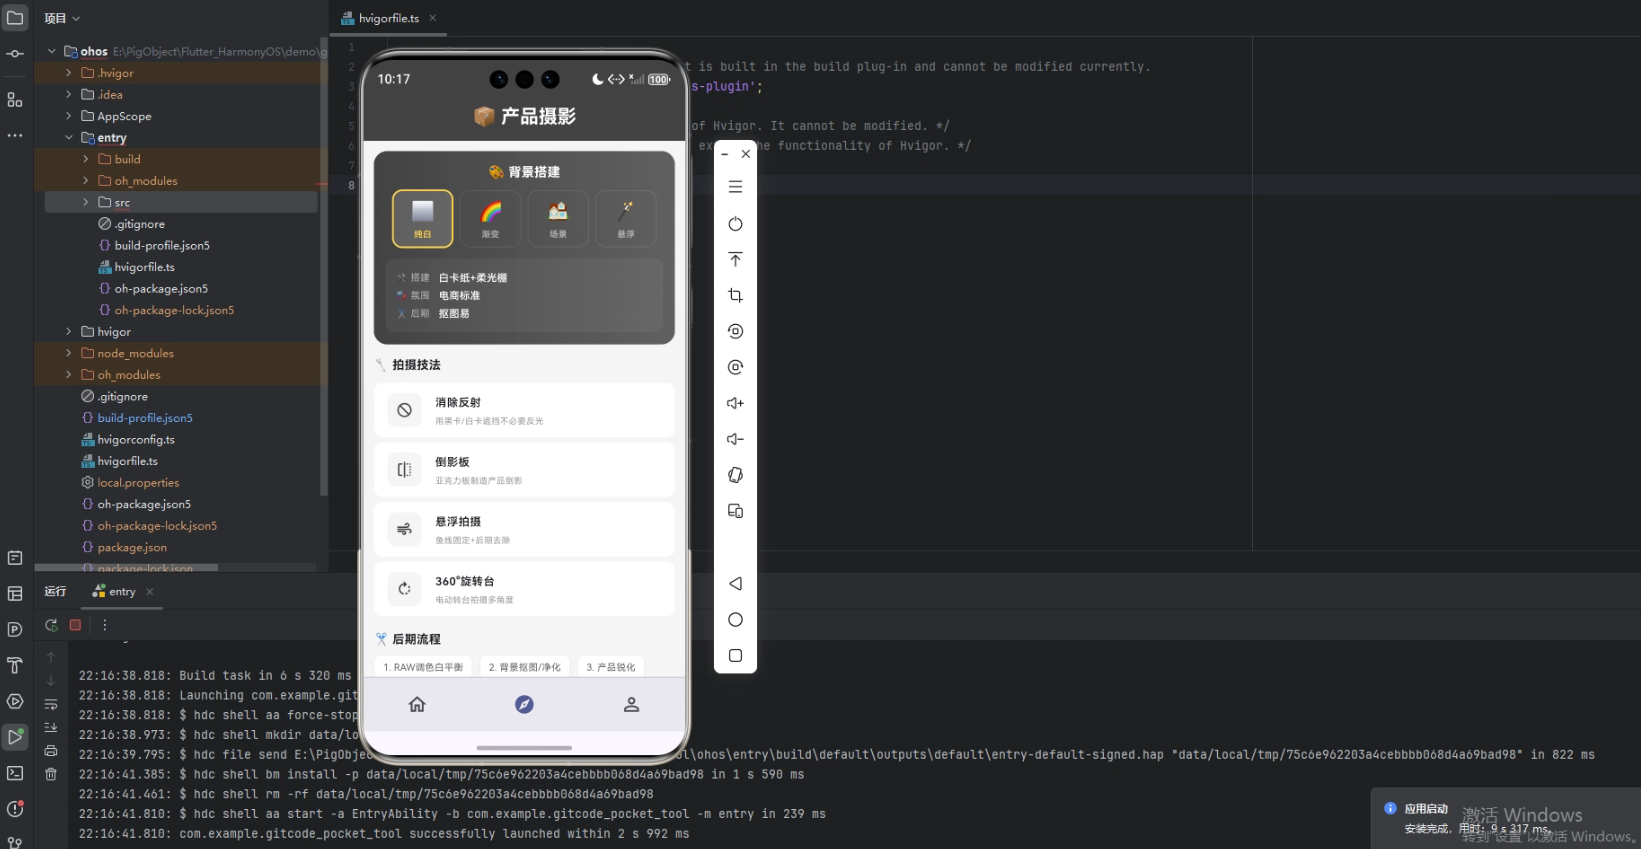Click the 运行 panel title
Image resolution: width=1641 pixels, height=849 pixels.
pyautogui.click(x=55, y=592)
